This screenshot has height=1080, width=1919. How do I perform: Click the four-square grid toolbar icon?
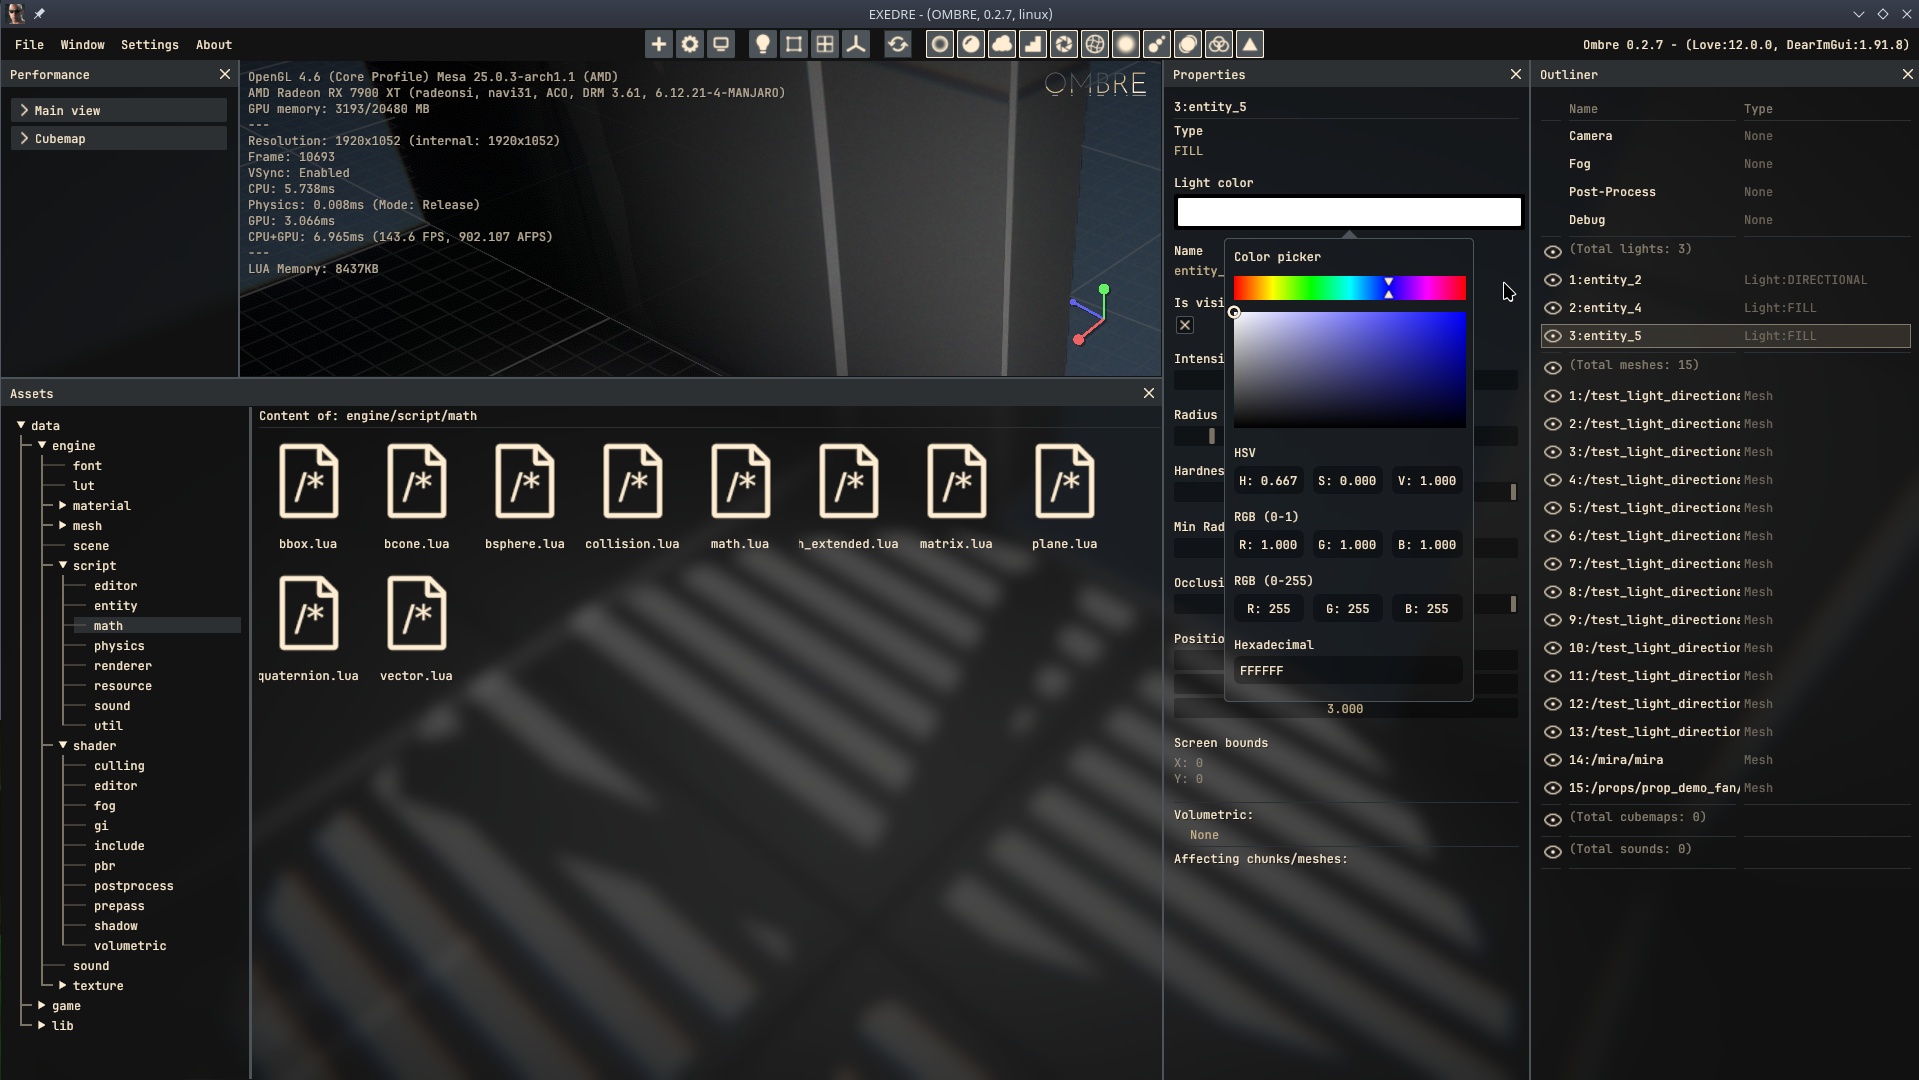pyautogui.click(x=825, y=44)
